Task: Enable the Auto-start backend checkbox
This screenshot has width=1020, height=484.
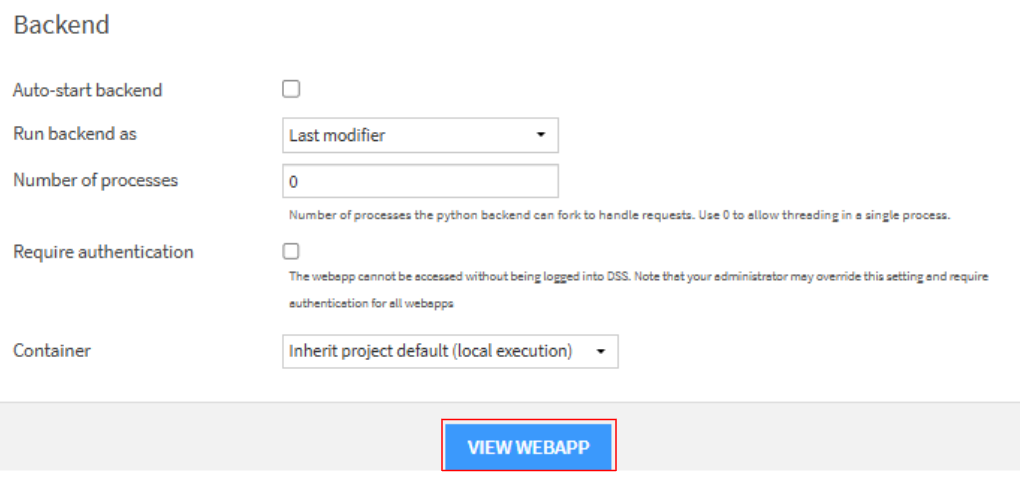Action: [291, 89]
